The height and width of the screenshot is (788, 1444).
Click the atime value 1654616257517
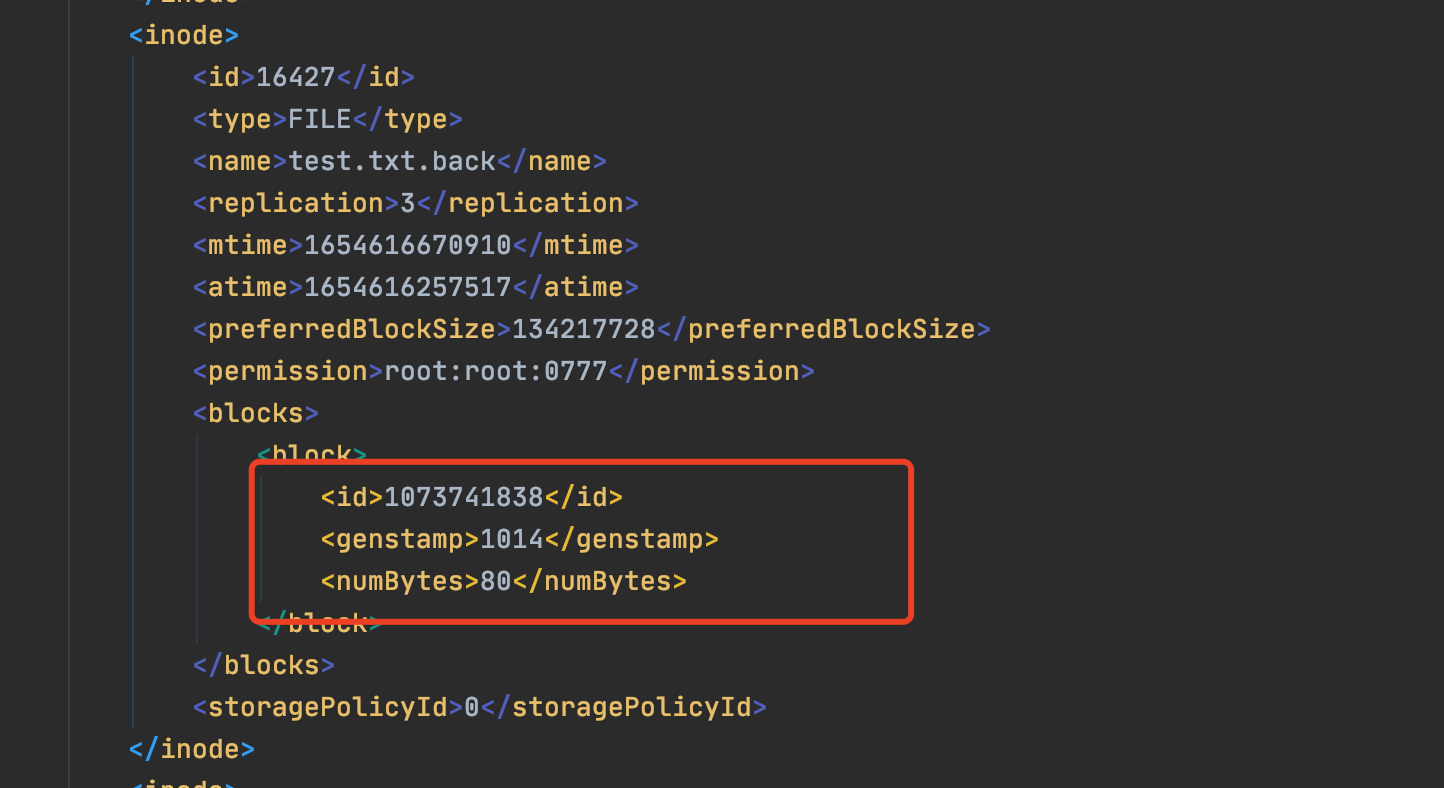[408, 287]
